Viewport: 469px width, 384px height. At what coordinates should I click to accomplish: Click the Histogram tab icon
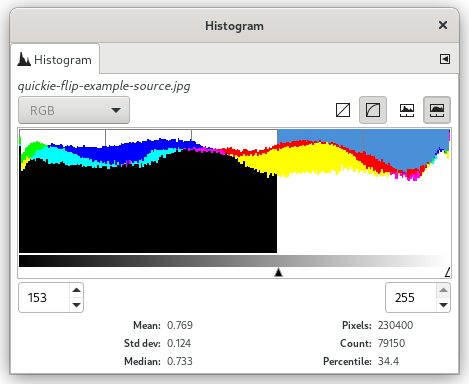click(24, 59)
